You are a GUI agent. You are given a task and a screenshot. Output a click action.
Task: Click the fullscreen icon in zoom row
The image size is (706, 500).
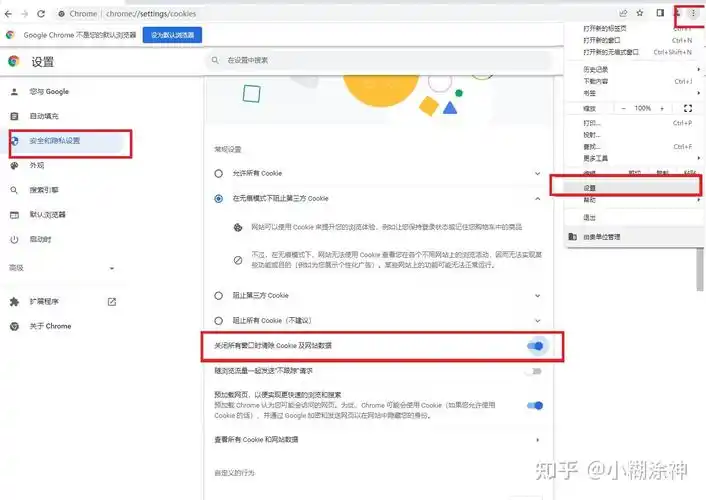[687, 108]
